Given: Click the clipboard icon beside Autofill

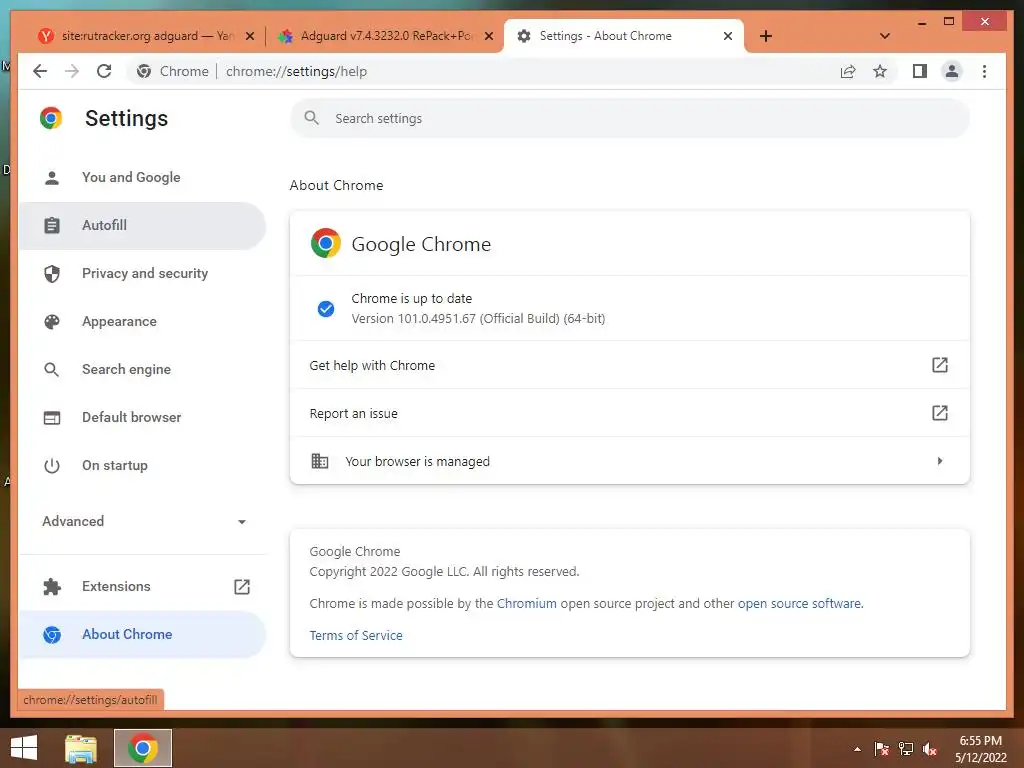Looking at the screenshot, I should (52, 225).
